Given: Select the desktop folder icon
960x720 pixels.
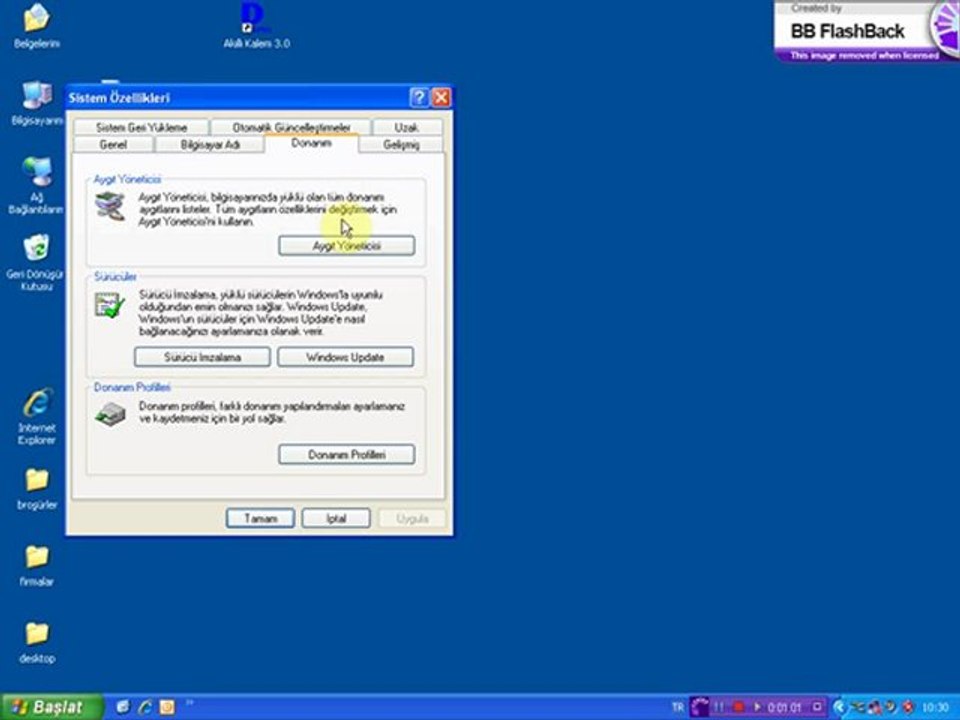Looking at the screenshot, I should pos(37,643).
